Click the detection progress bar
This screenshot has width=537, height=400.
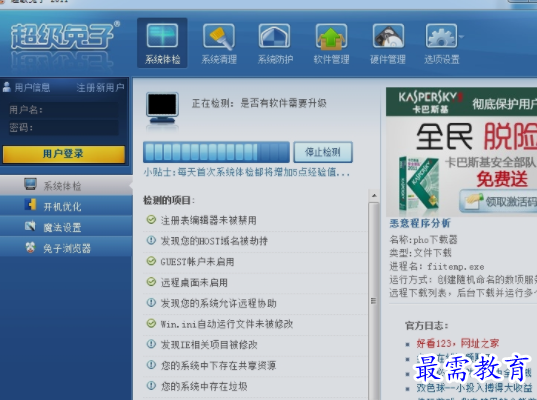click(216, 152)
